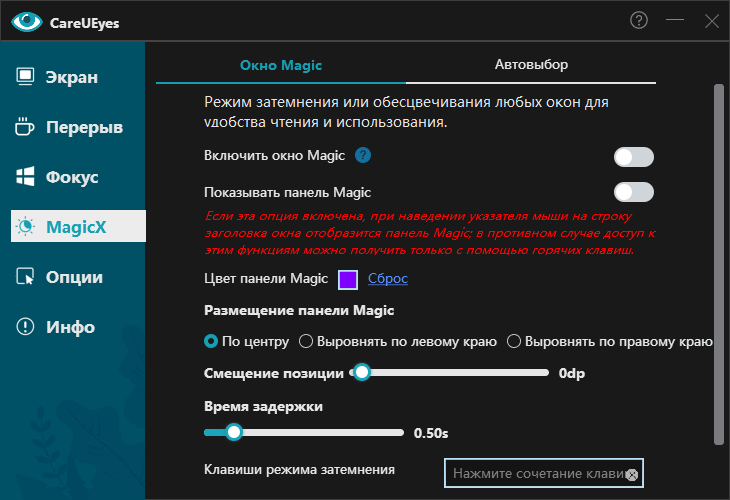The image size is (730, 500).
Task: Click the Опции cursor icon in sidebar
Action: 26,277
